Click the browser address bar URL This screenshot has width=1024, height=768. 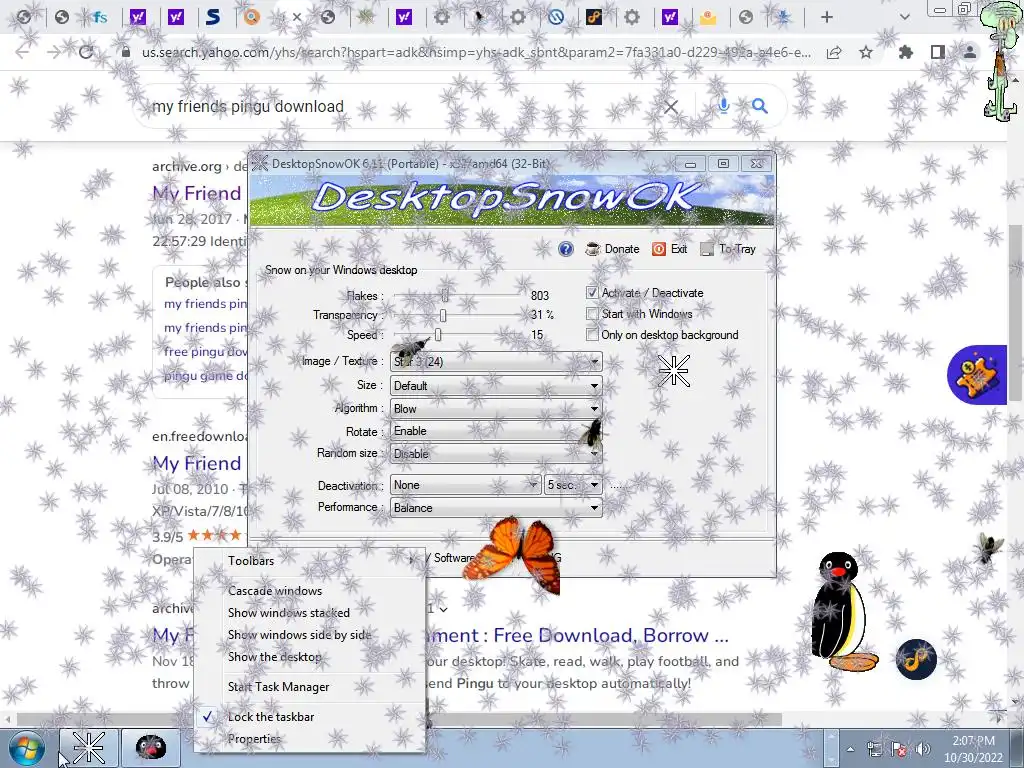477,52
